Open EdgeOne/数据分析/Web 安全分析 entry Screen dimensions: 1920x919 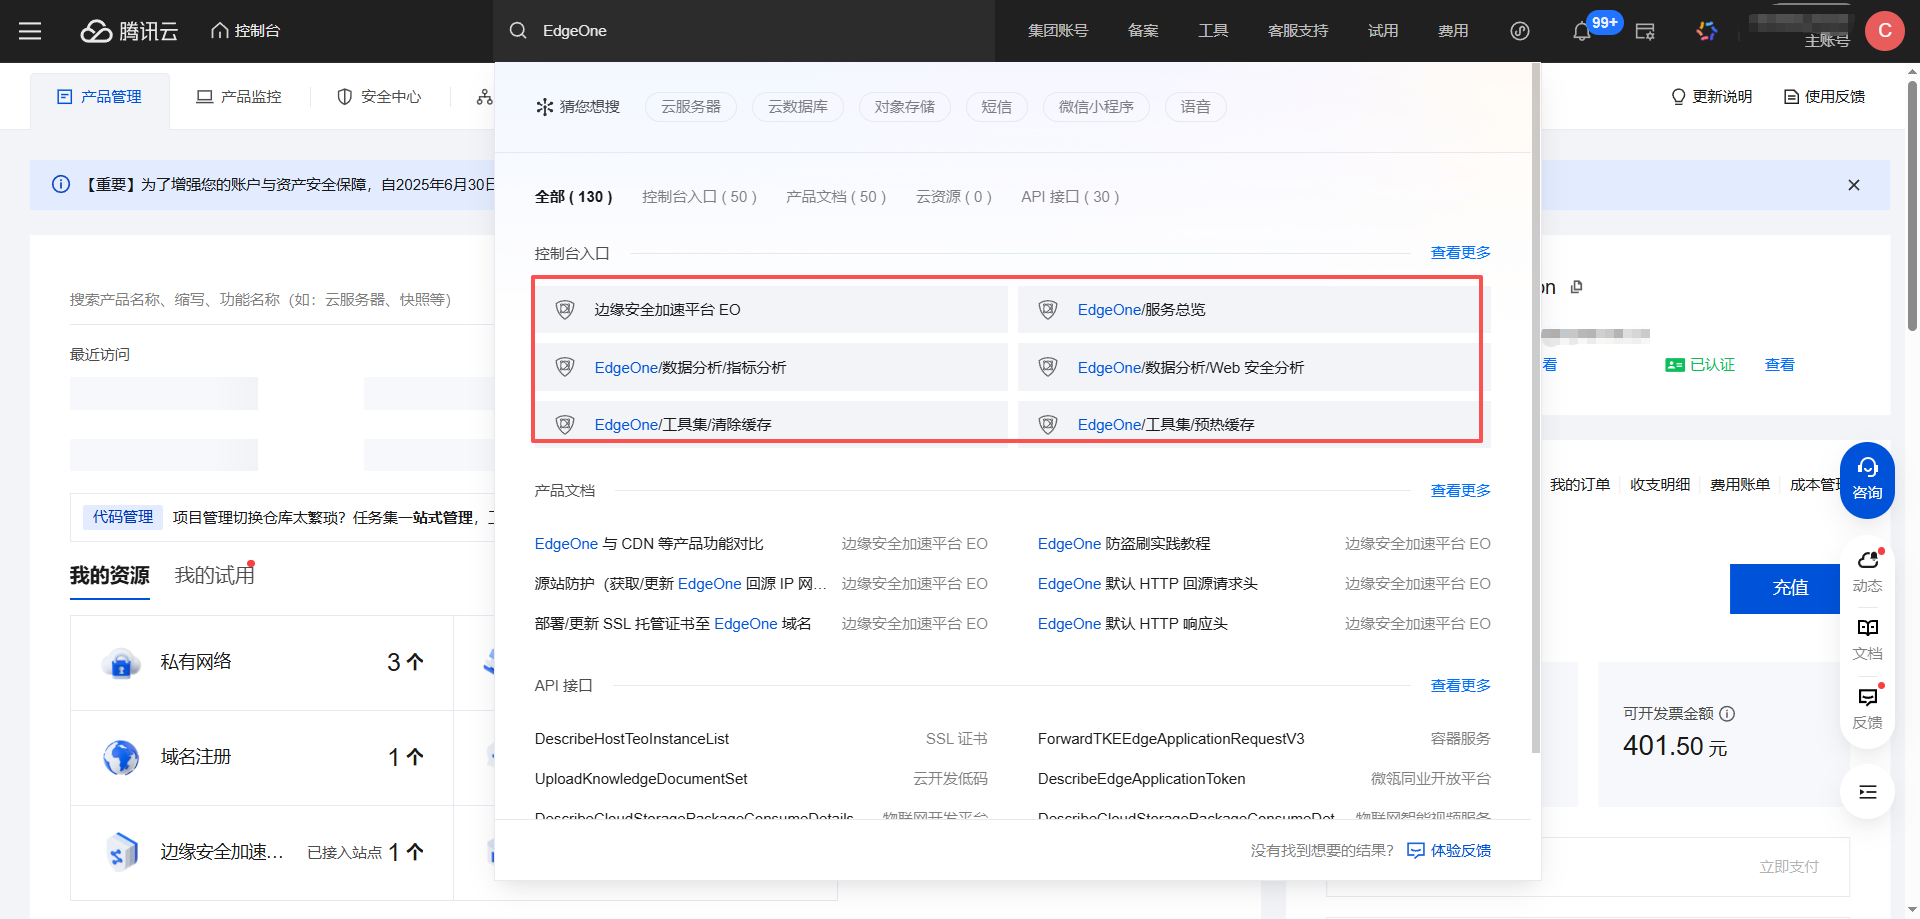point(1254,368)
